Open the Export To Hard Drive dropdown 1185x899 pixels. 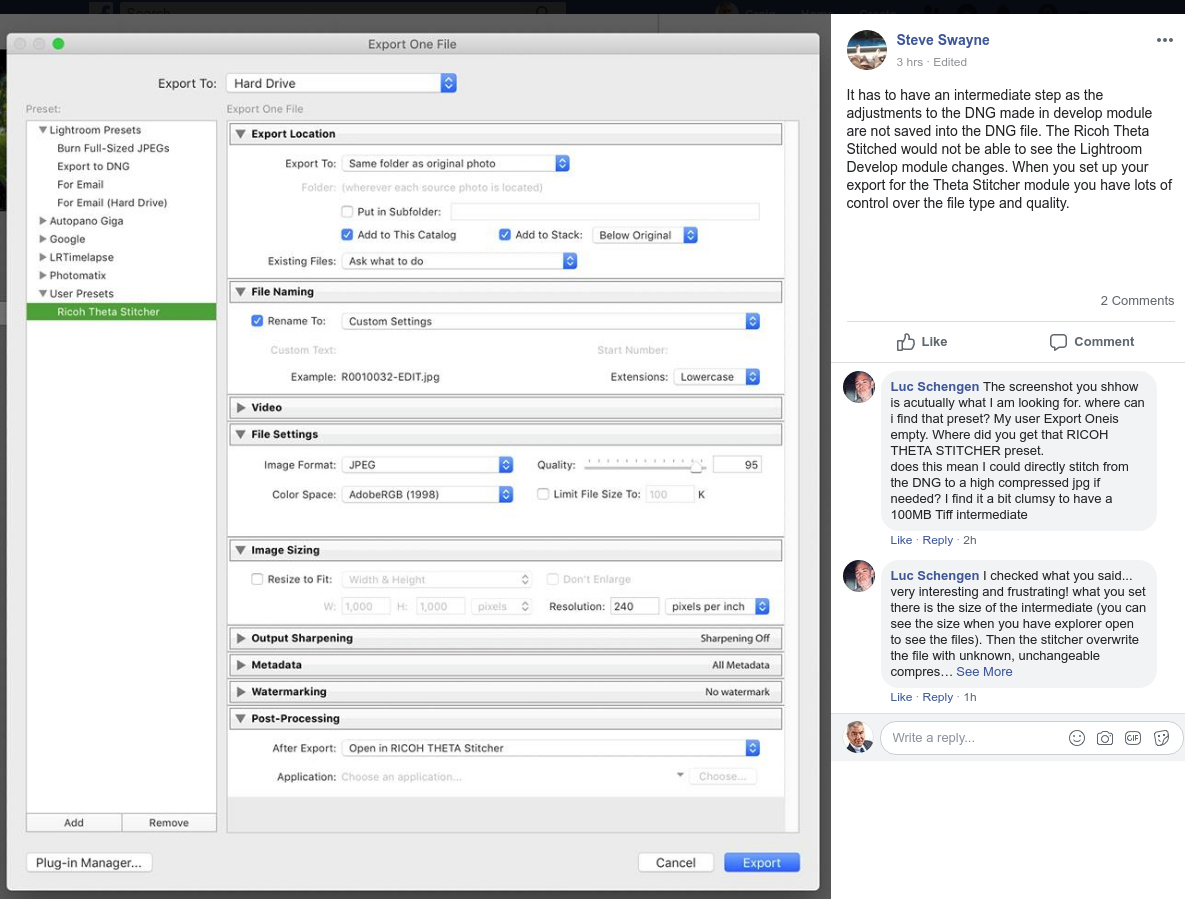(342, 83)
